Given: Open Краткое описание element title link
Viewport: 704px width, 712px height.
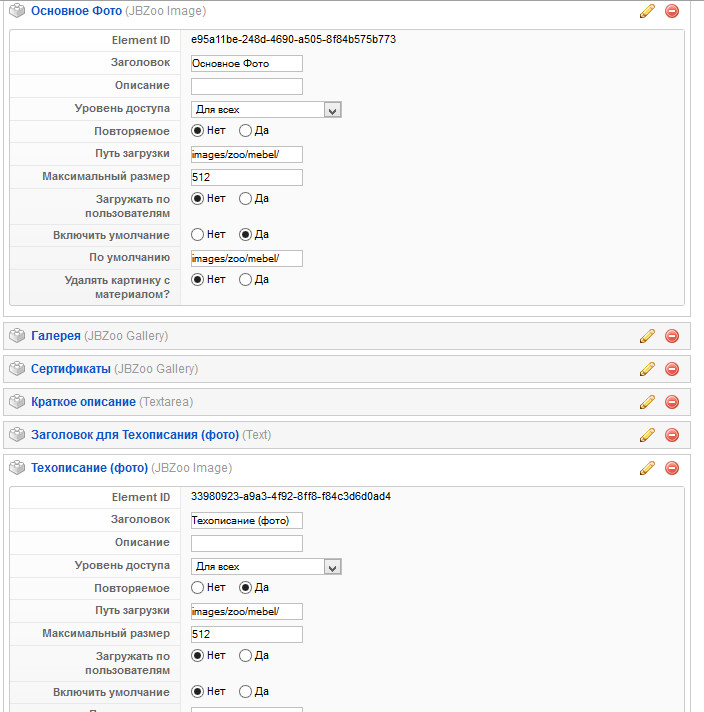Looking at the screenshot, I should (83, 402).
